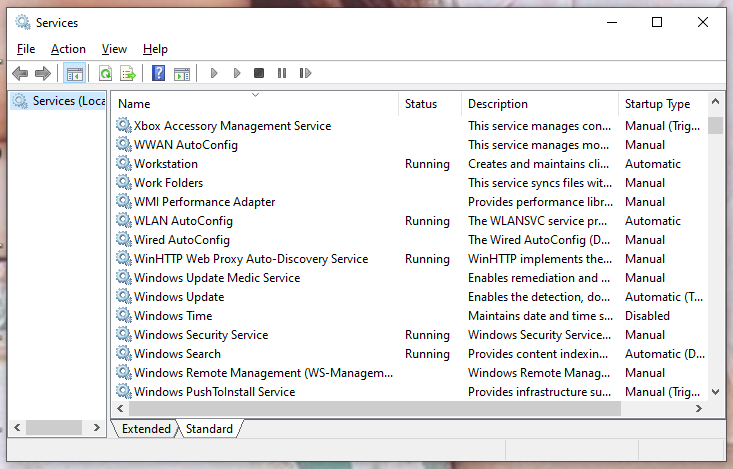Click the Forward arrow toolbar icon
The width and height of the screenshot is (733, 469).
(x=43, y=73)
